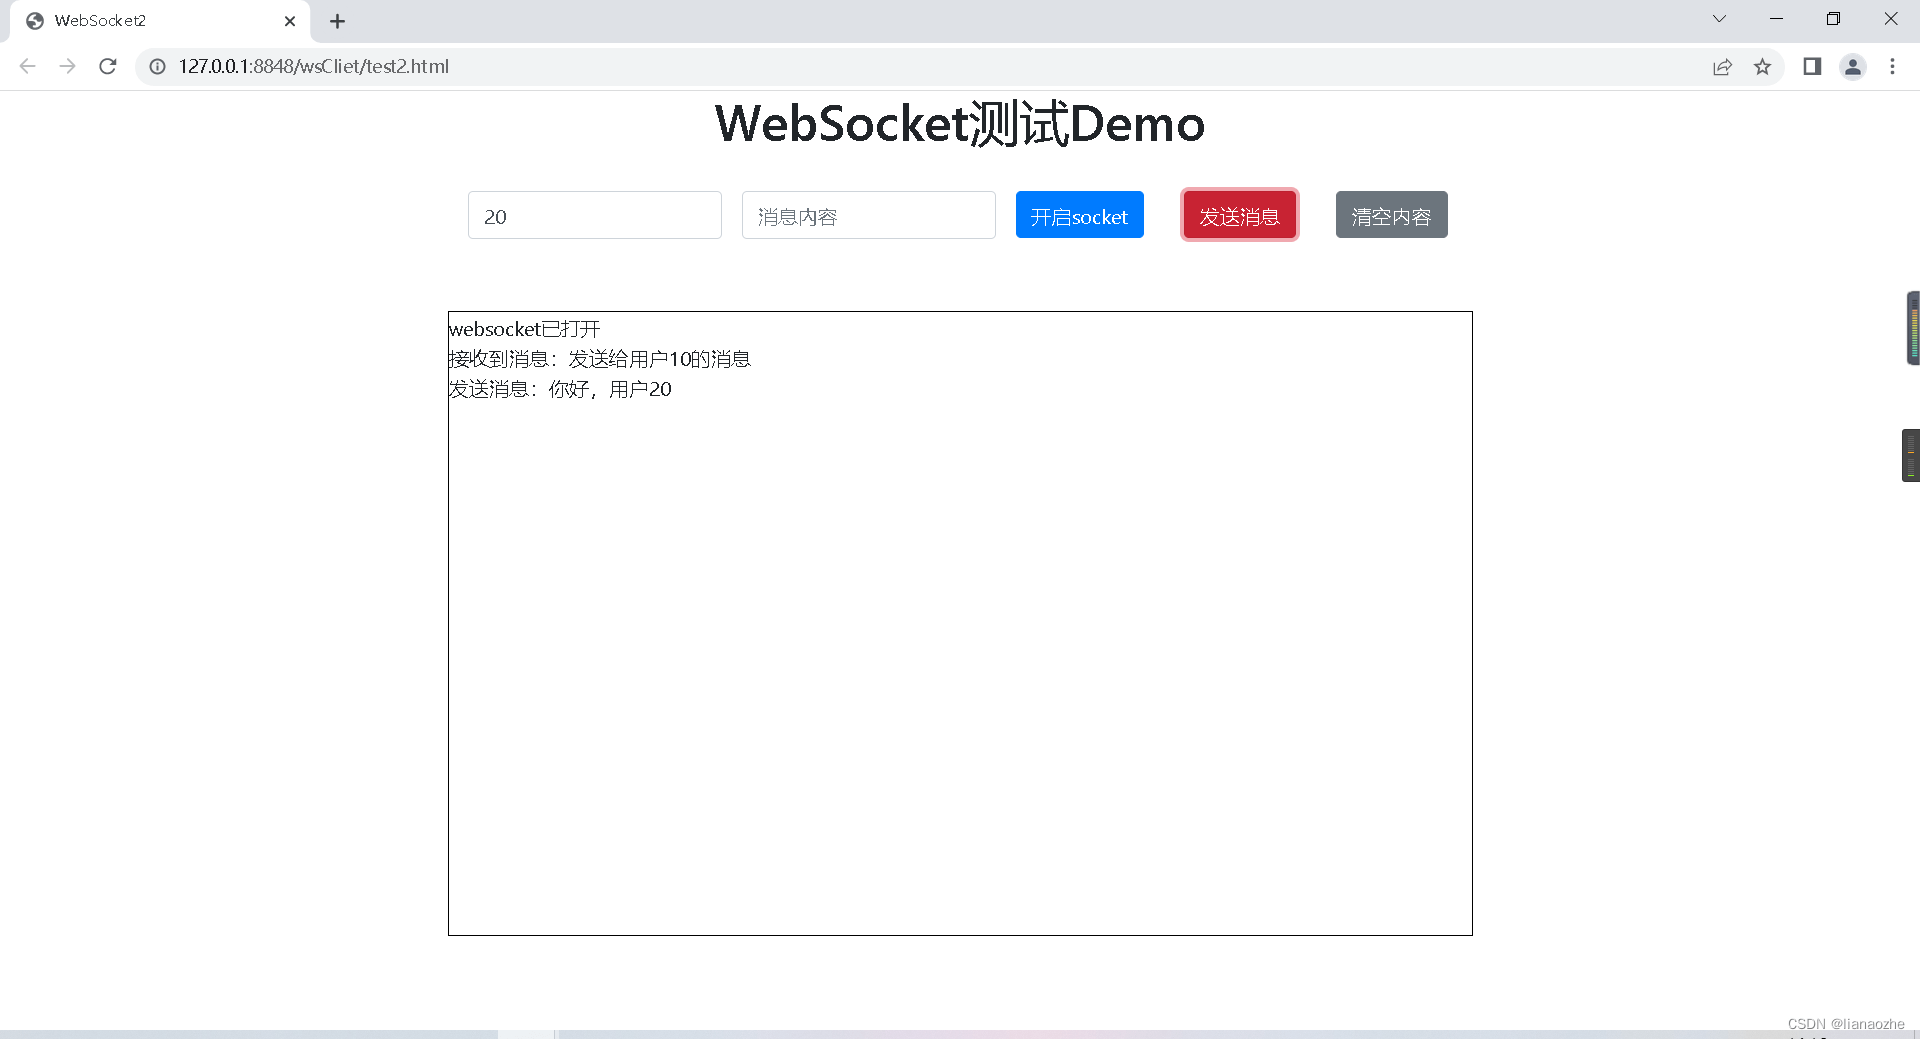
Task: Open the tab search dropdown chevron
Action: click(1719, 18)
